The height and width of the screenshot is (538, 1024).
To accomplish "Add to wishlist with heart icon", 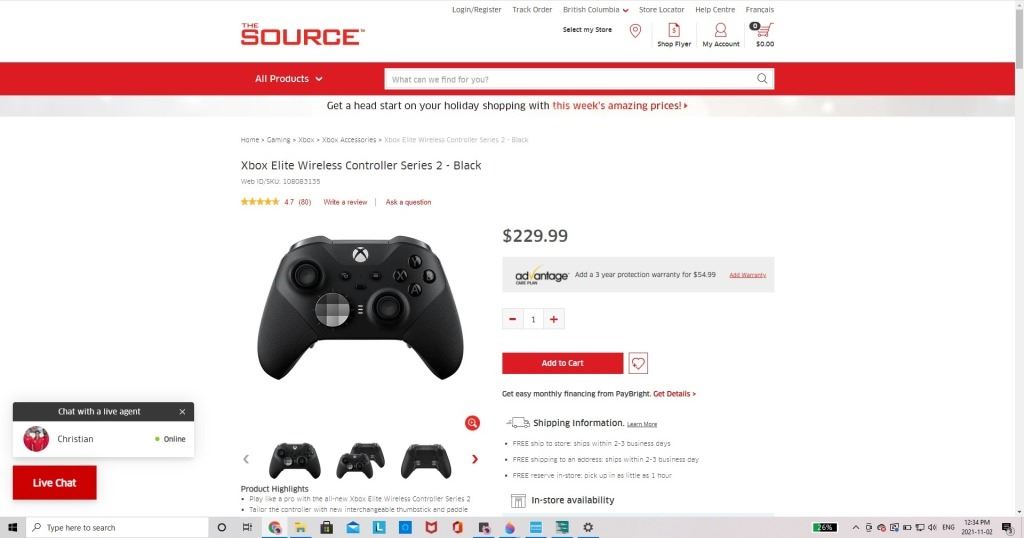I will click(x=638, y=363).
